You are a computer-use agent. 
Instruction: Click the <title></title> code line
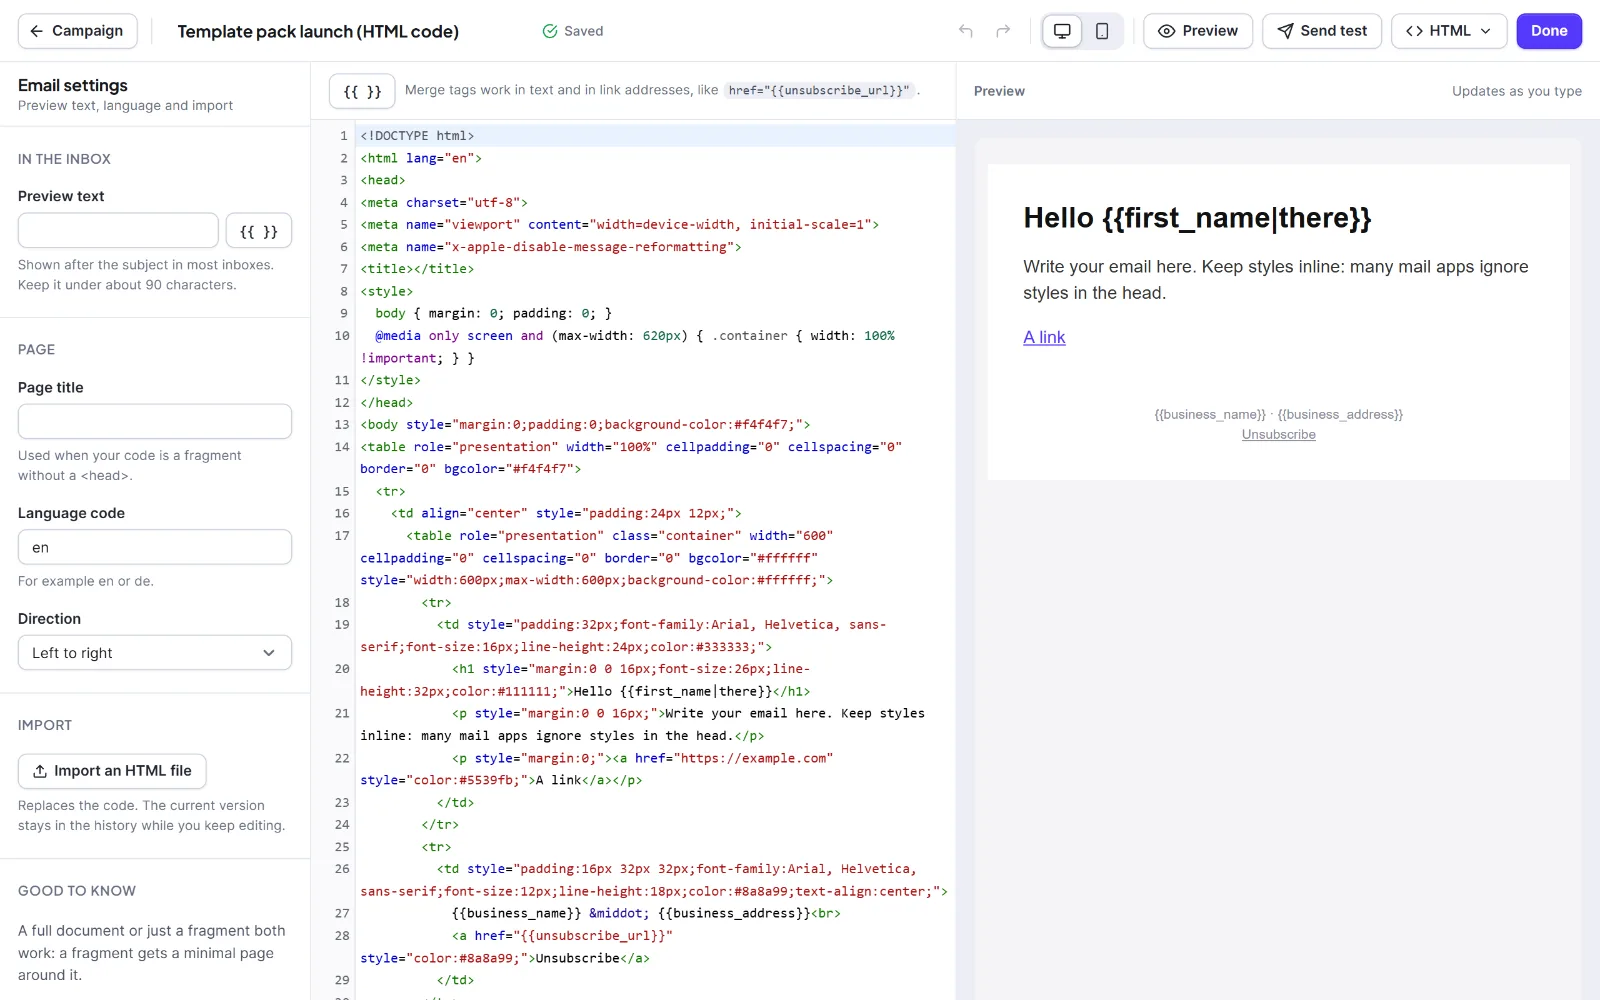(417, 269)
